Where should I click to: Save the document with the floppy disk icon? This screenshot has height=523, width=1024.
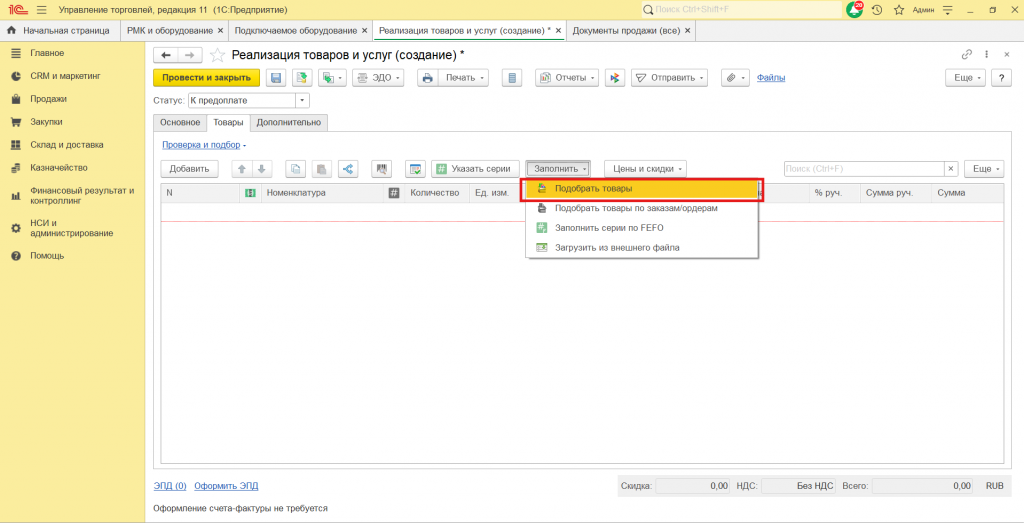tap(276, 78)
